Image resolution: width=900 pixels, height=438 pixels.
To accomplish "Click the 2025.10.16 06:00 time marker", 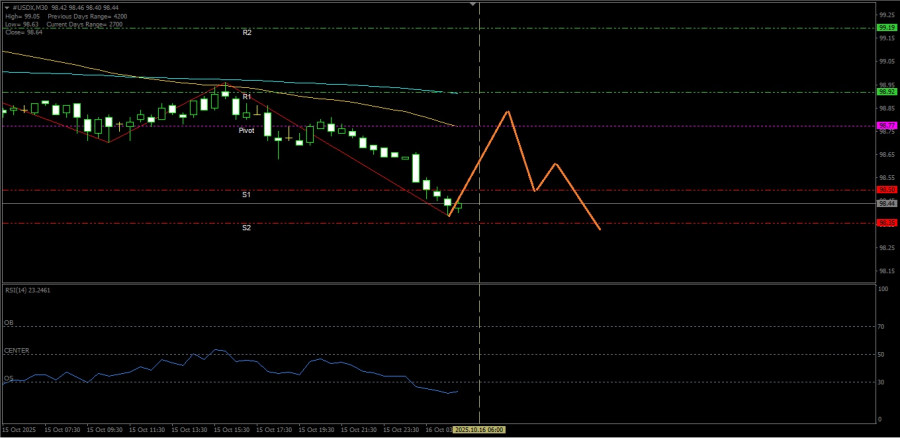I will pos(480,429).
